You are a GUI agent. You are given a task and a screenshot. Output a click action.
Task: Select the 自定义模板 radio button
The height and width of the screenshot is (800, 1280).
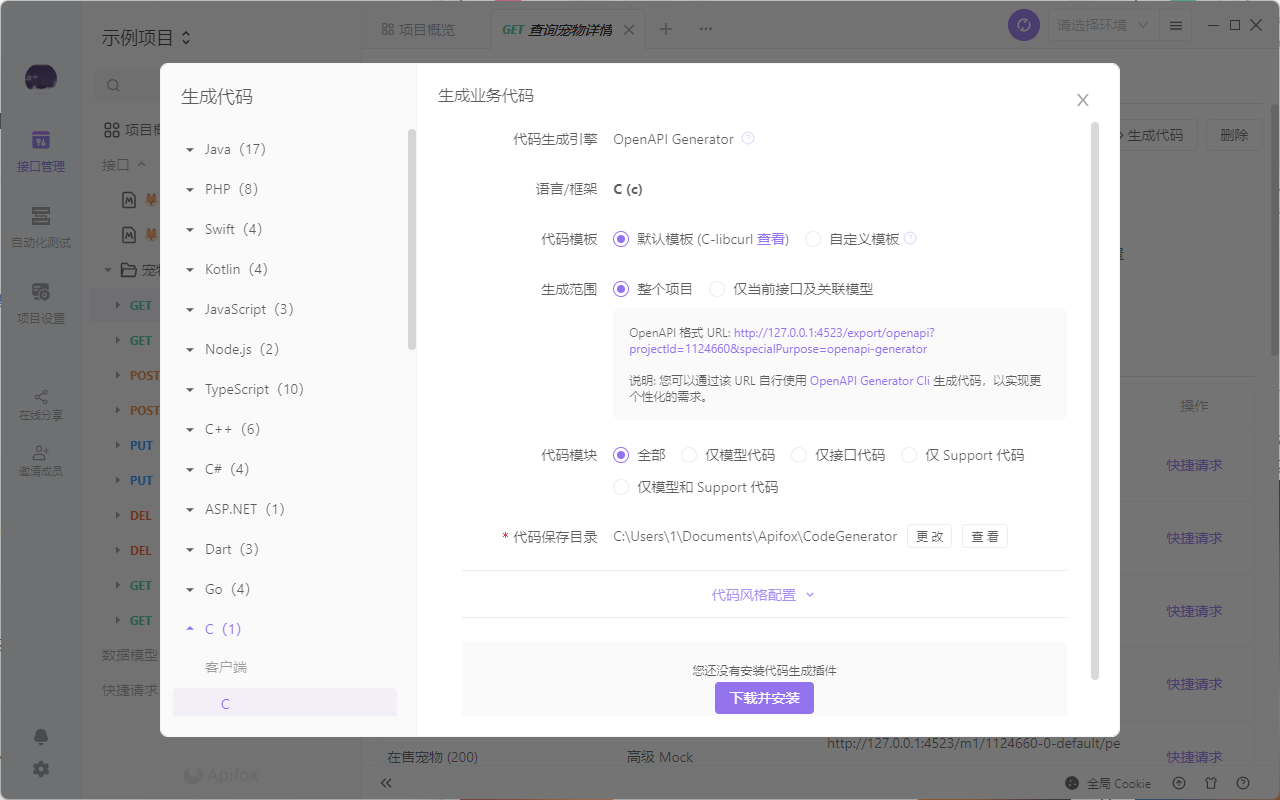pos(812,238)
